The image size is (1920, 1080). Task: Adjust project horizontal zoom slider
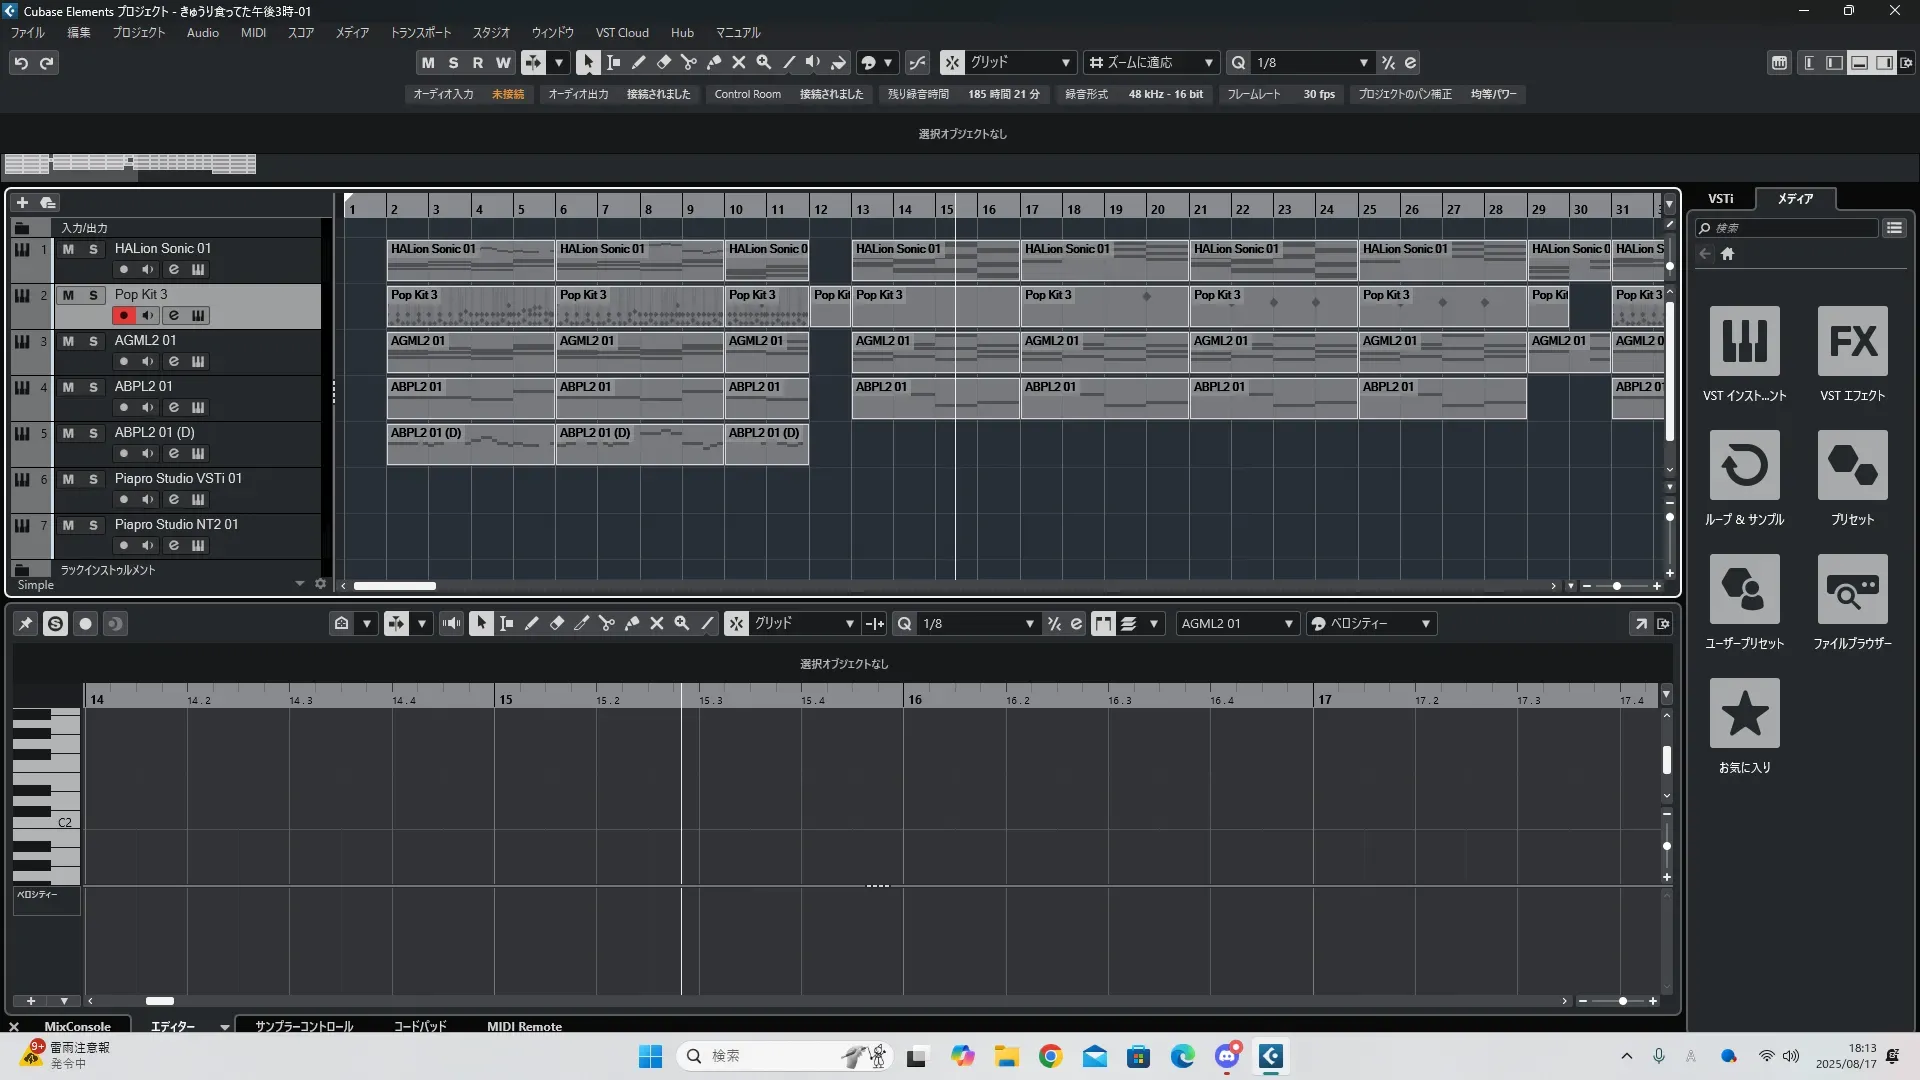click(1616, 586)
